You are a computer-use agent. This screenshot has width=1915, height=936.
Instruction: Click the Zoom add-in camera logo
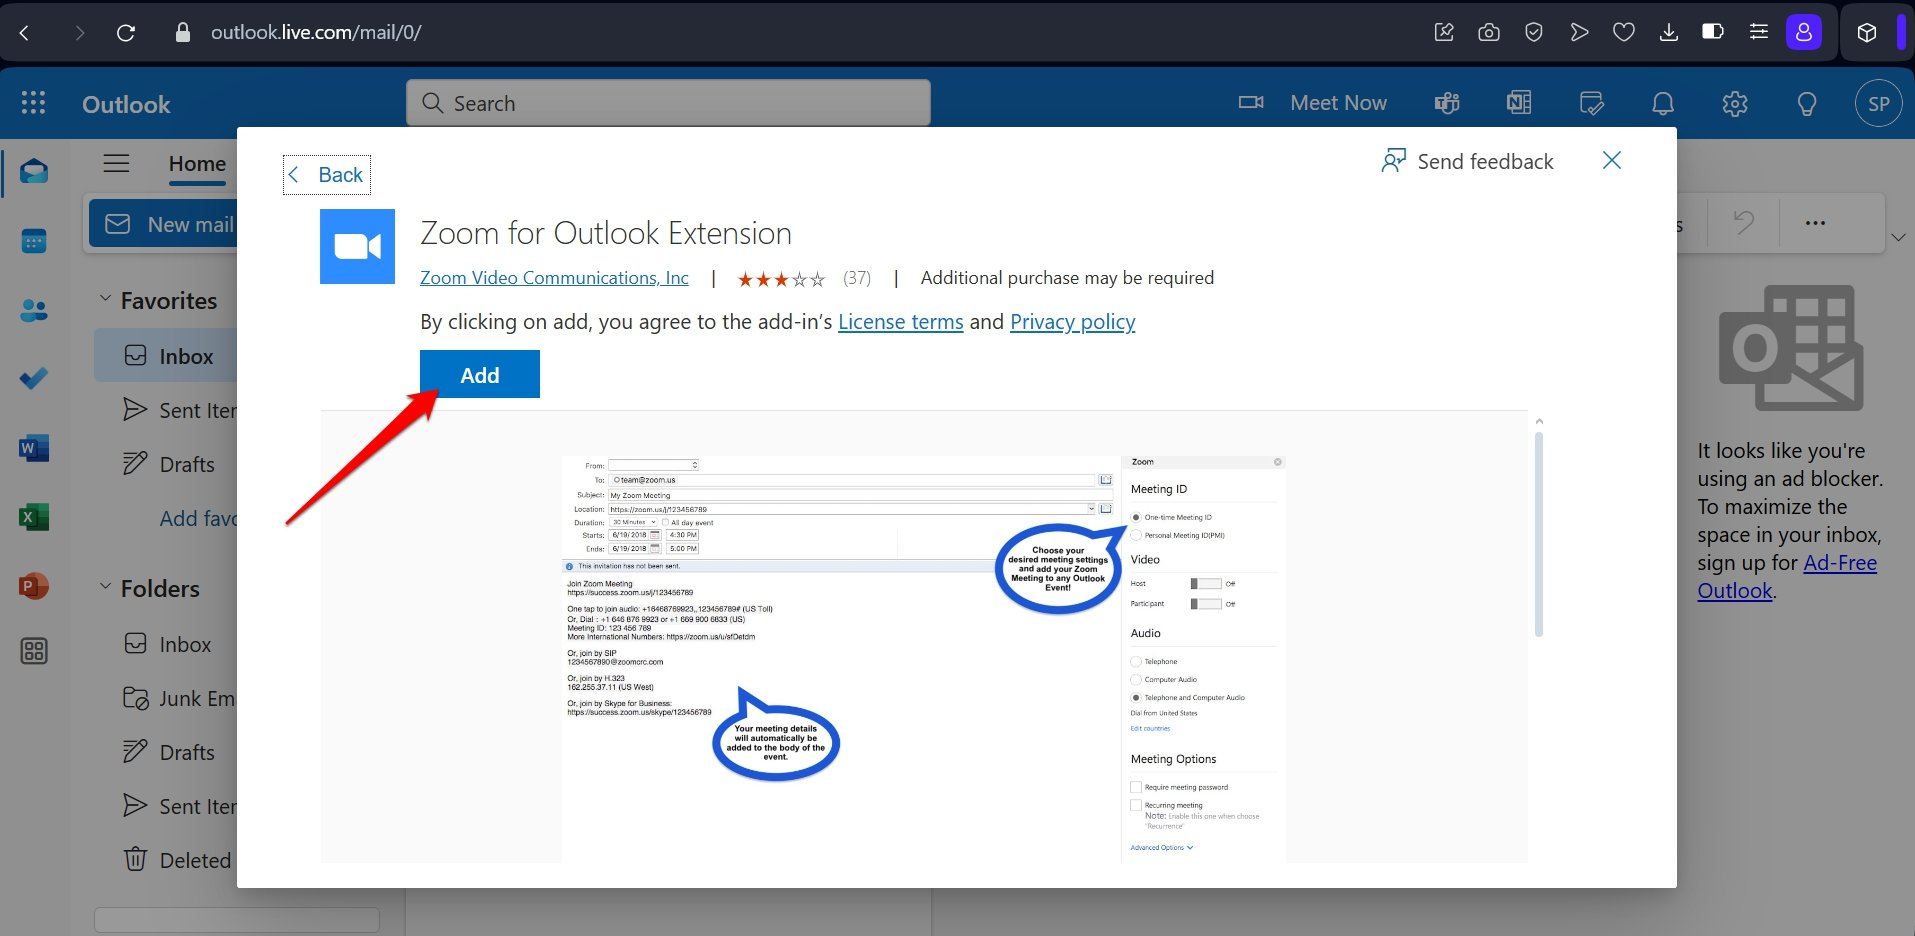357,246
